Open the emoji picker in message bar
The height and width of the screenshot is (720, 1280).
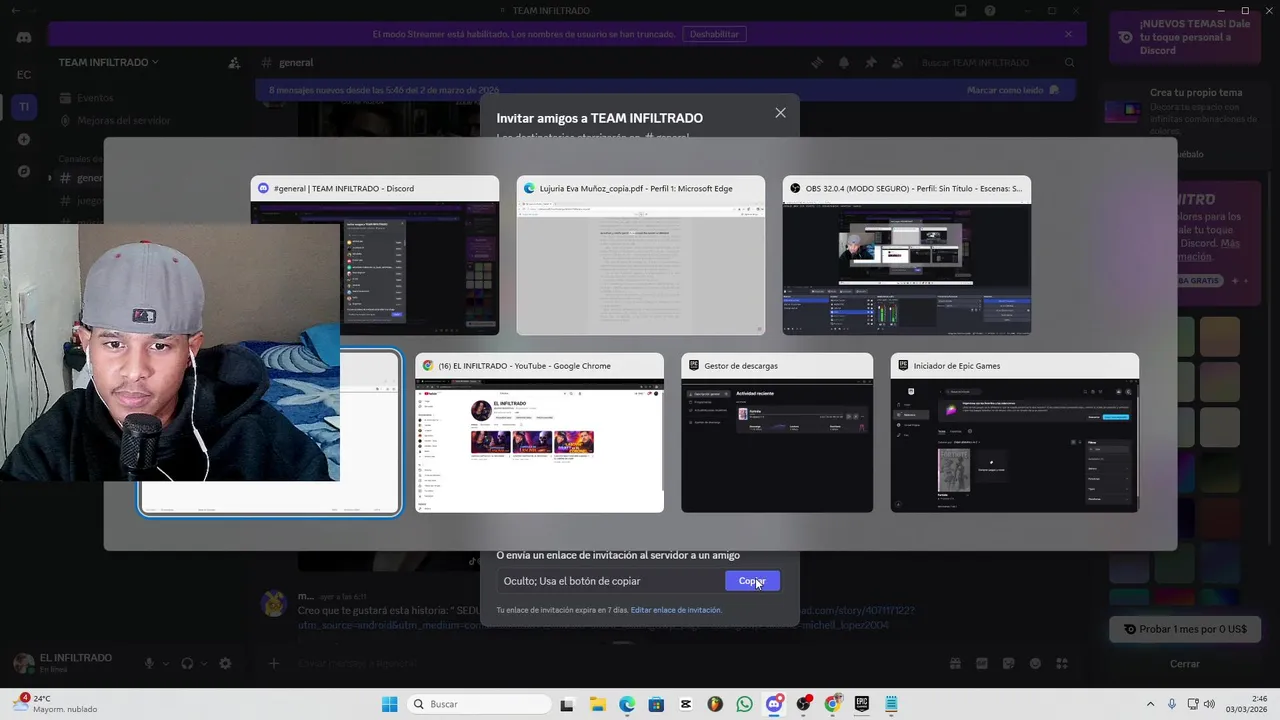(x=1035, y=663)
